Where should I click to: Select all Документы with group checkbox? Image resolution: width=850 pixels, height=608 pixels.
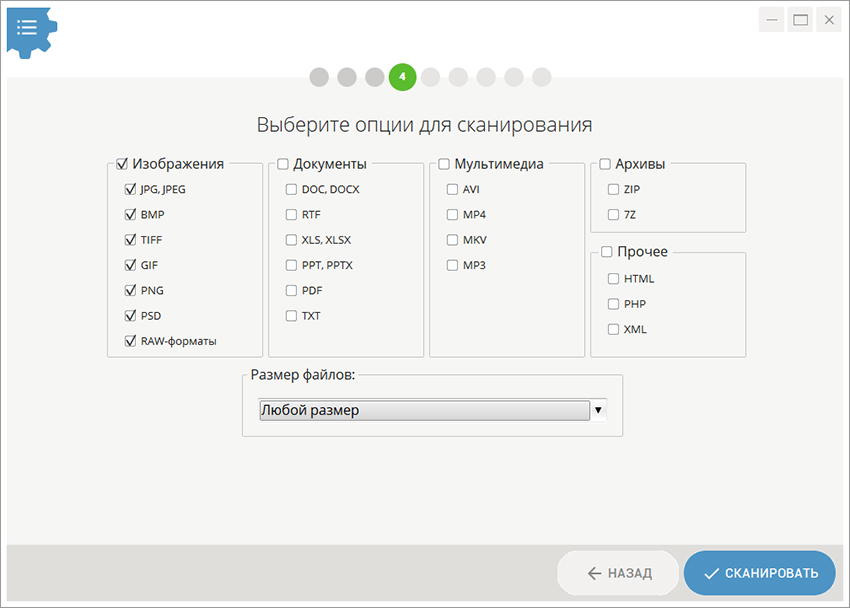coord(283,164)
